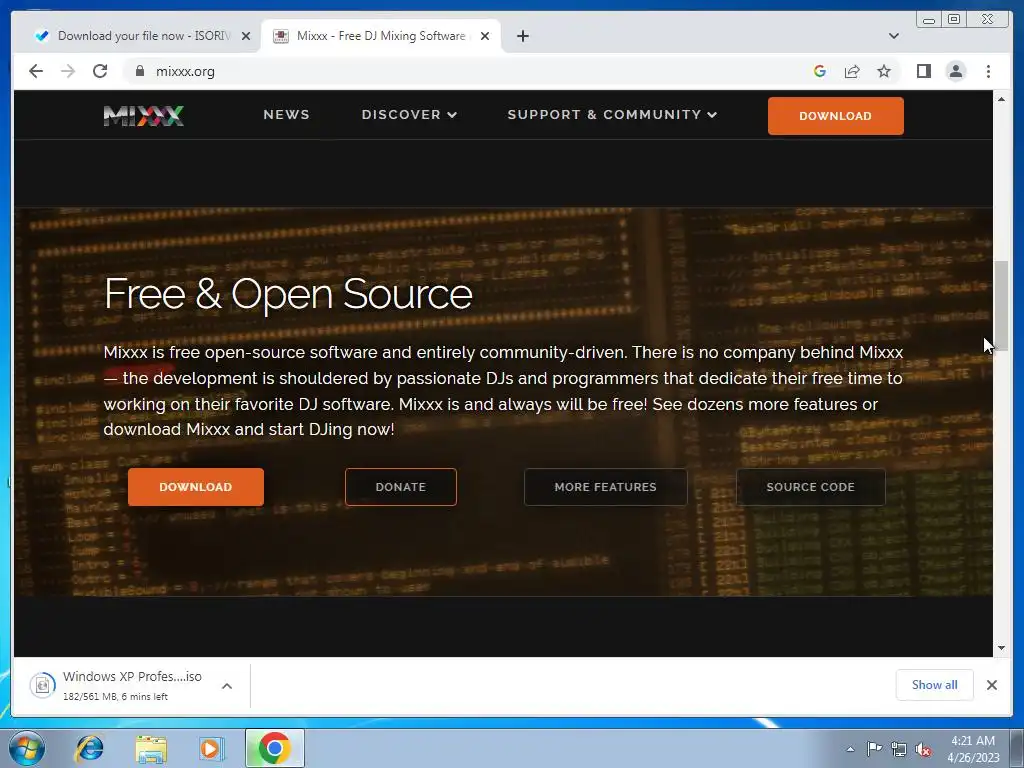Image resolution: width=1024 pixels, height=768 pixels.
Task: Click the vertical scrollbar thumb
Action: coord(1001,305)
